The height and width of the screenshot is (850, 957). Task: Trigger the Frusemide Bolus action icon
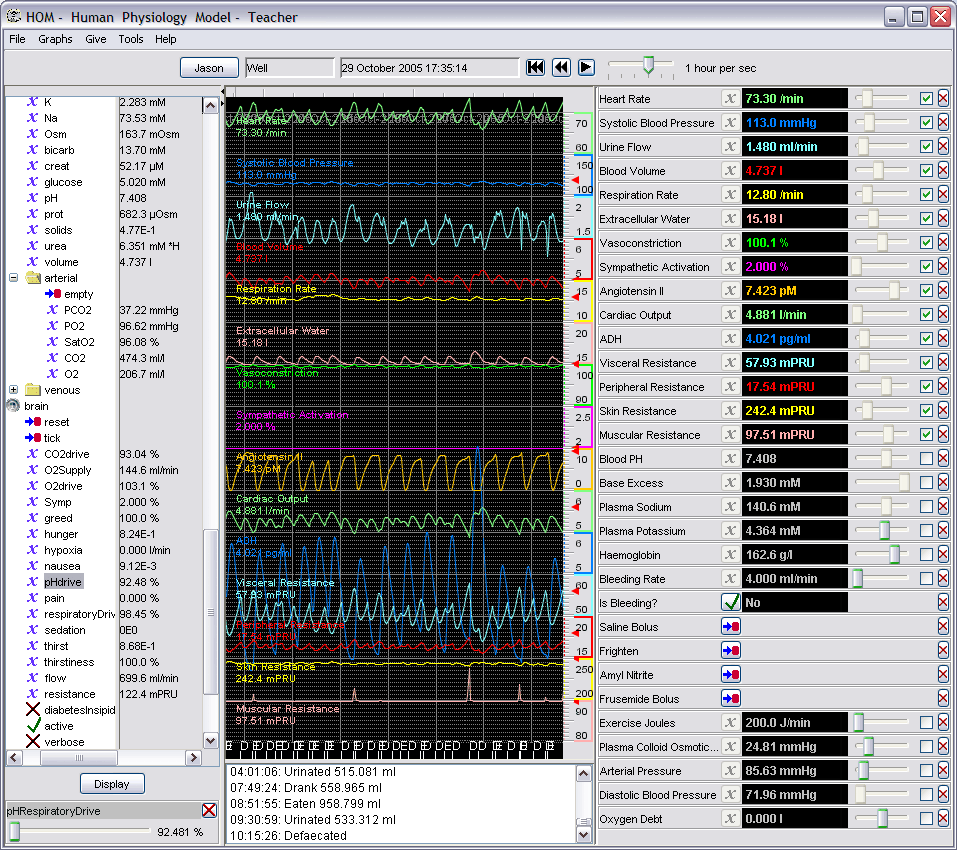click(x=730, y=699)
